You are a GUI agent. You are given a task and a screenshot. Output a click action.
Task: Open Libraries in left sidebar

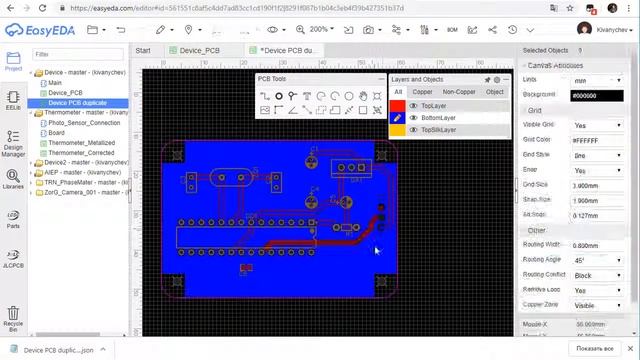tap(13, 180)
